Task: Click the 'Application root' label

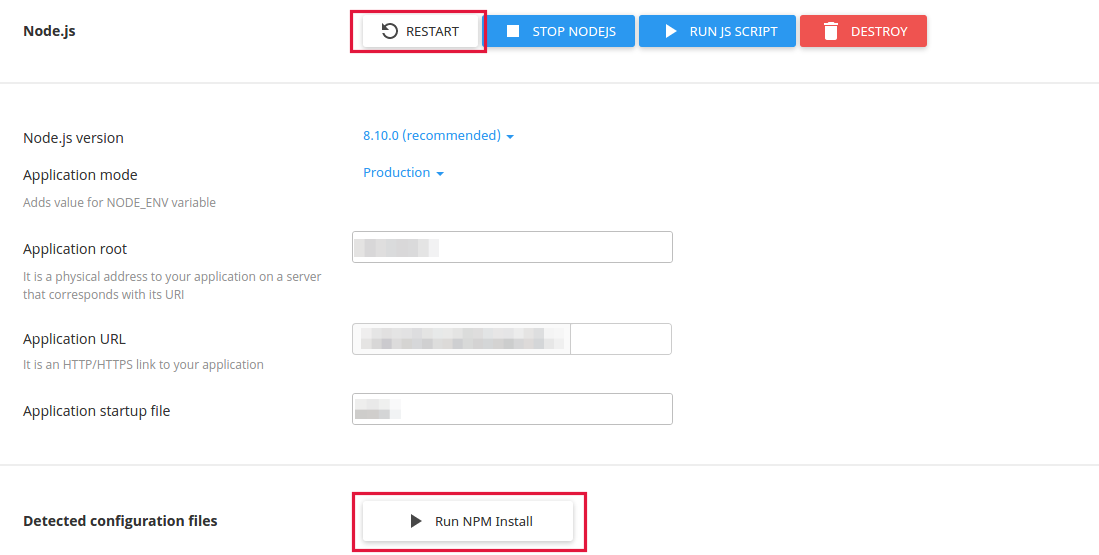Action: (75, 249)
